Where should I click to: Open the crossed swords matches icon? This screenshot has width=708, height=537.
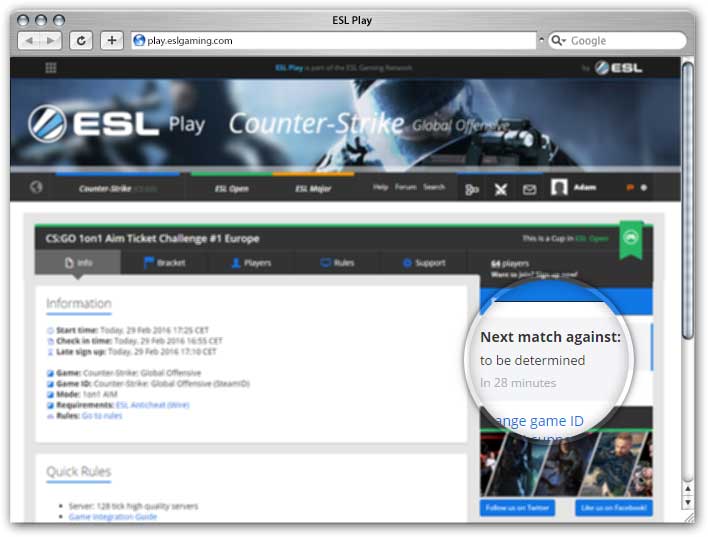500,190
